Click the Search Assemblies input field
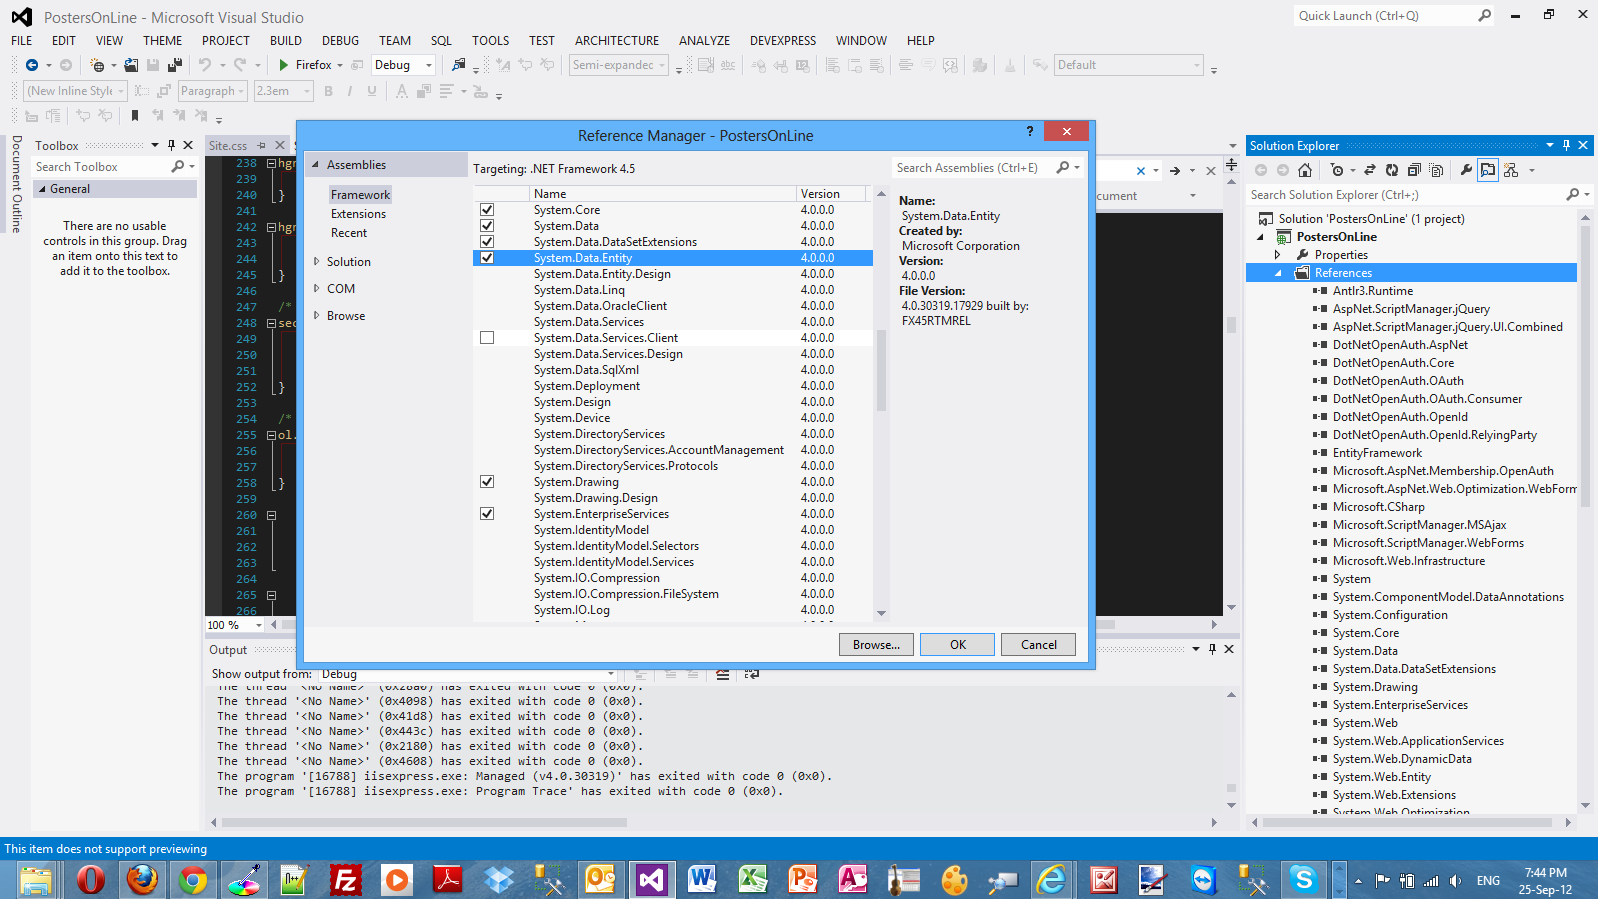The image size is (1598, 899). click(974, 168)
